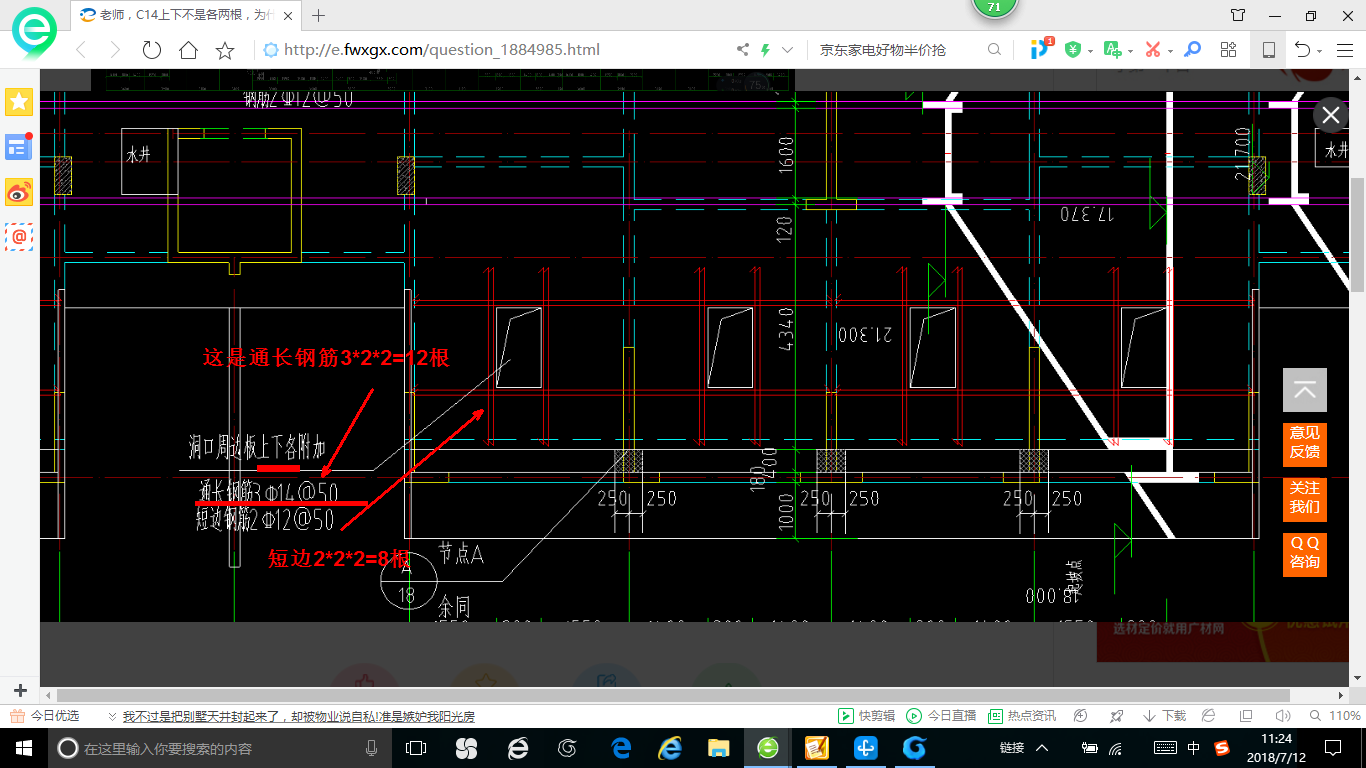
Task: Click the green lightning speed-mode icon
Action: (x=765, y=50)
